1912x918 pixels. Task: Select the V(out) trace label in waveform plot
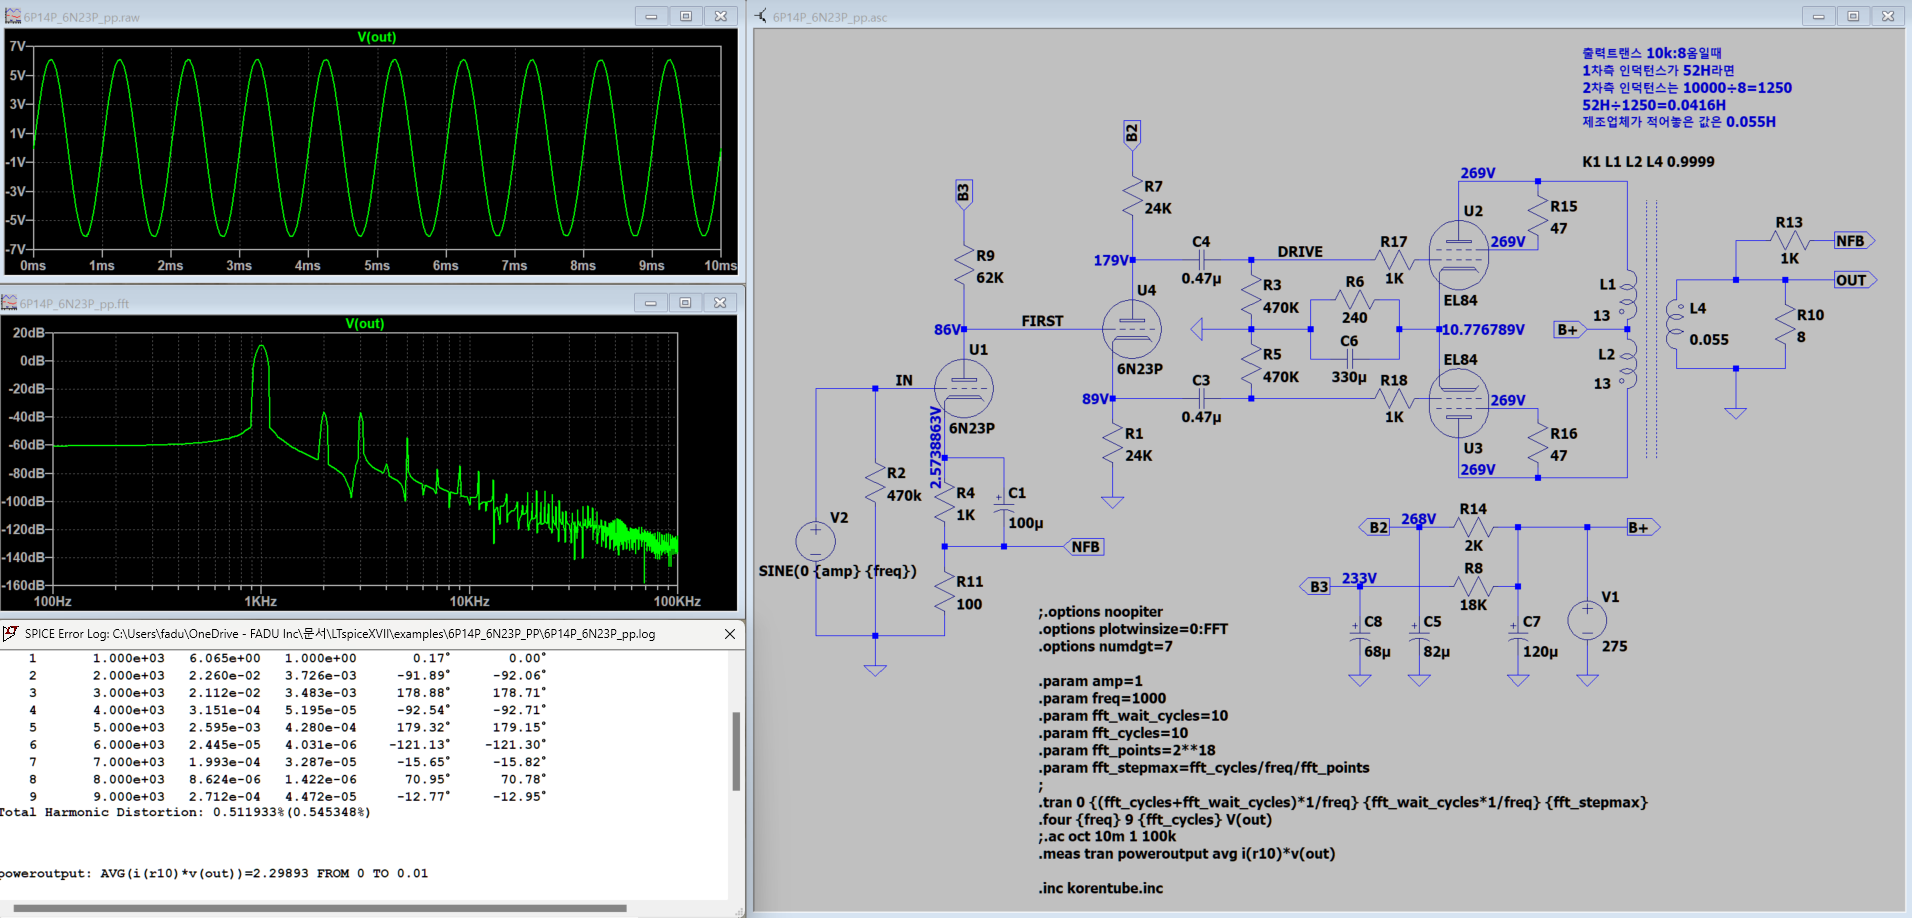[x=376, y=37]
